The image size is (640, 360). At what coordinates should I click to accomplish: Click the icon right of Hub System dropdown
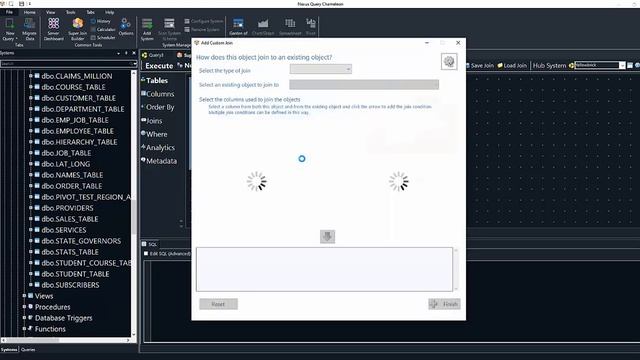630,65
